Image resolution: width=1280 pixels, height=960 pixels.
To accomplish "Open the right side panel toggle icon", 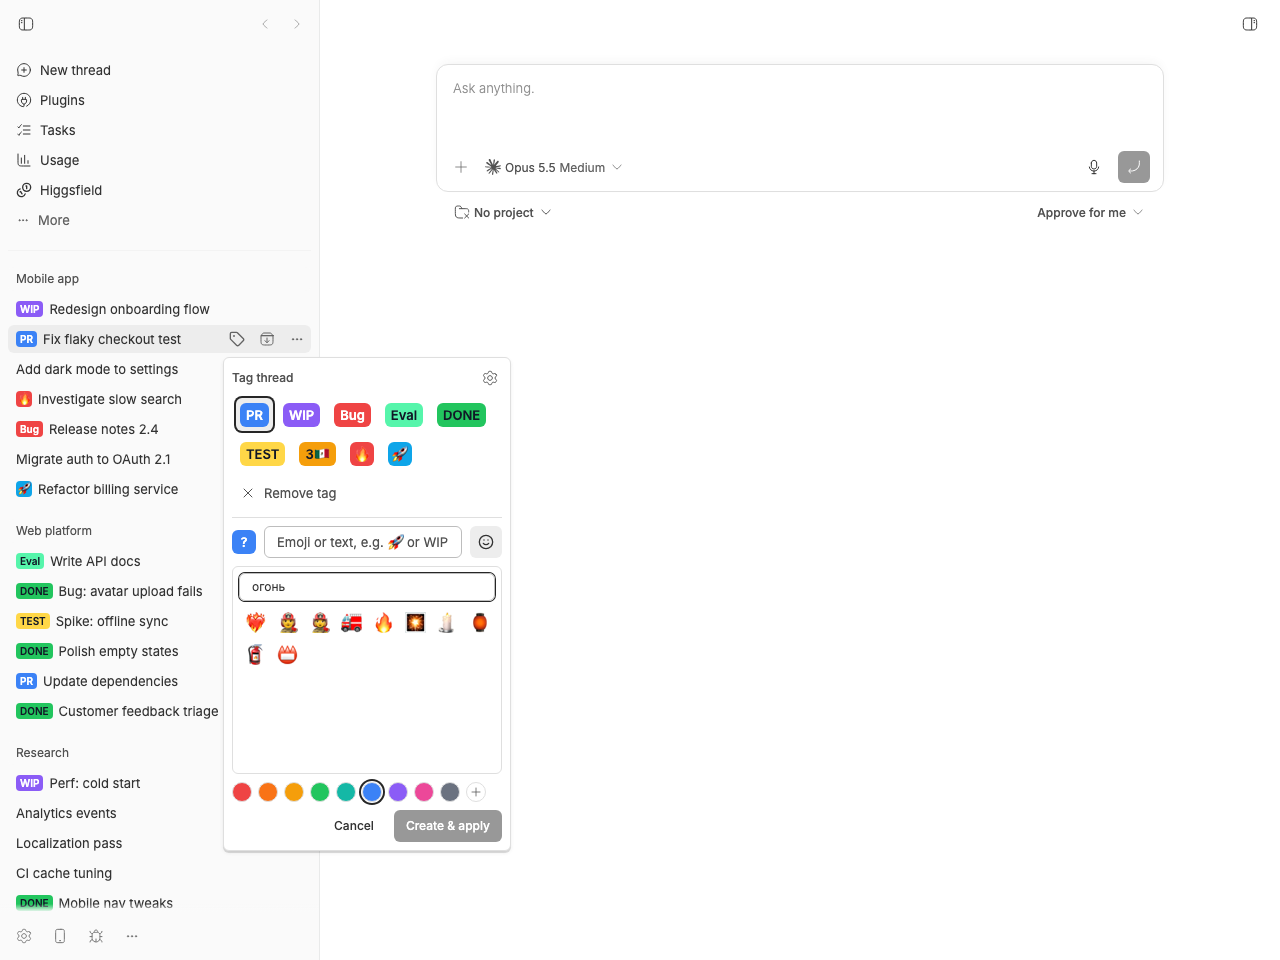I will click(1250, 24).
